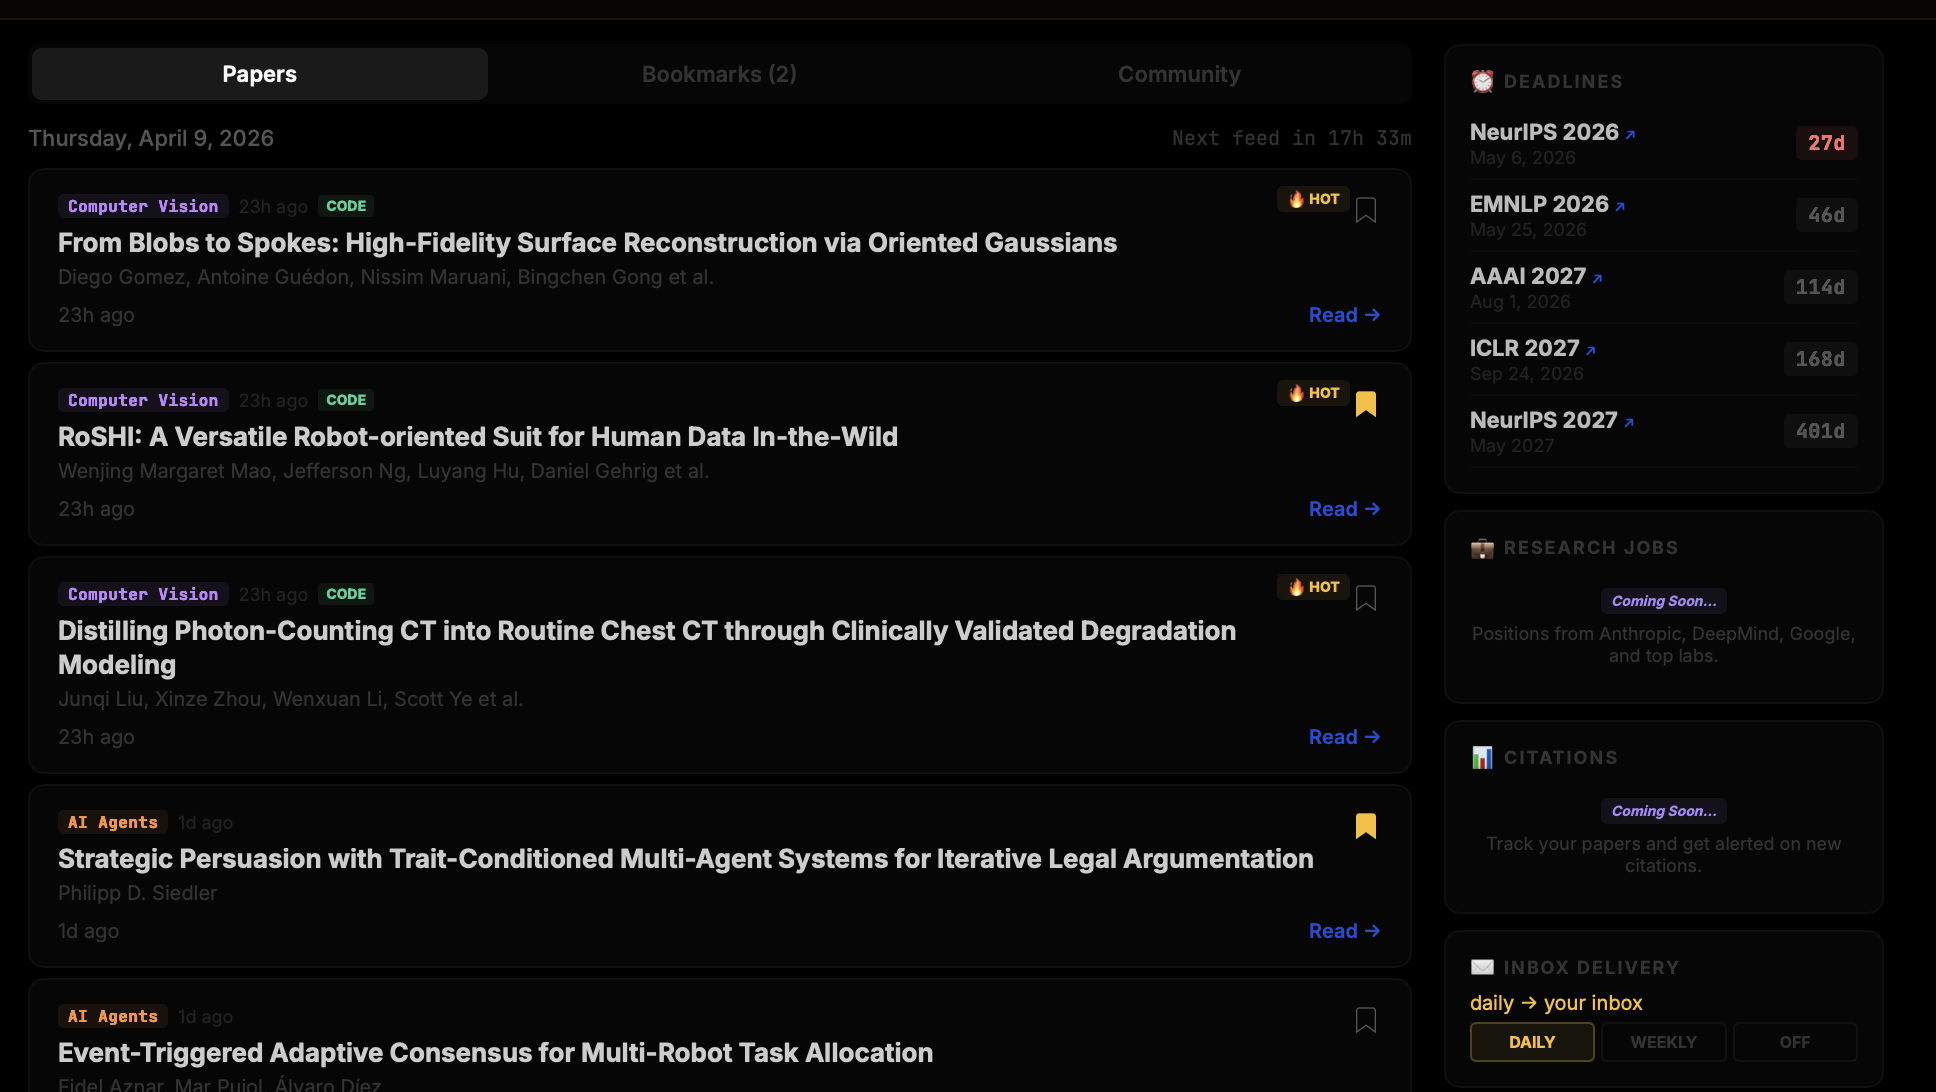
Task: Open the Community tab
Action: (x=1179, y=73)
